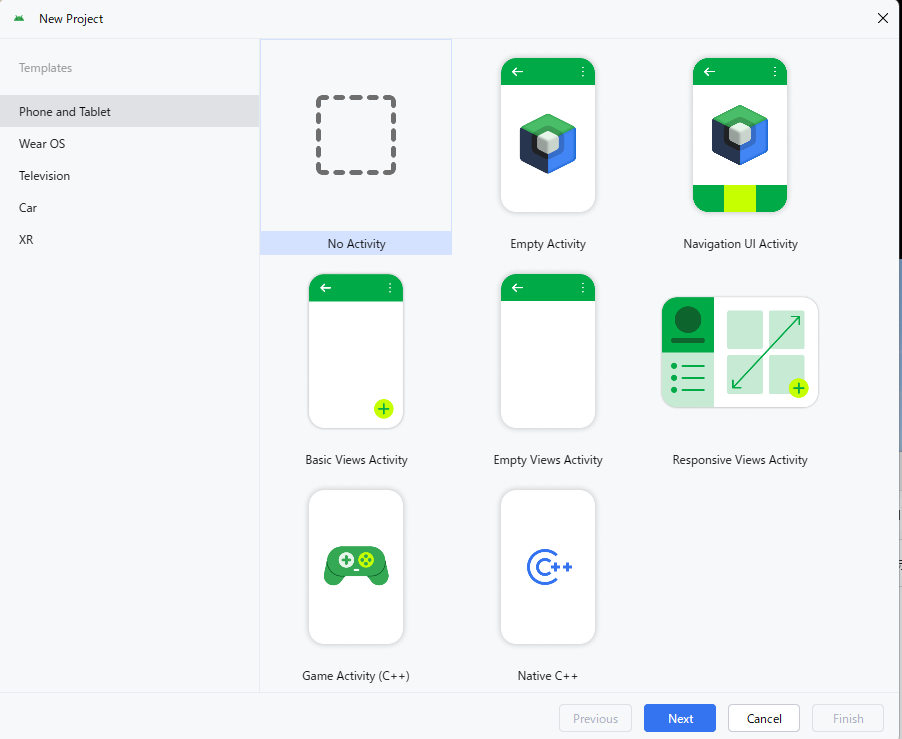Click the Android logo in title bar
This screenshot has height=739, width=902.
coord(19,19)
